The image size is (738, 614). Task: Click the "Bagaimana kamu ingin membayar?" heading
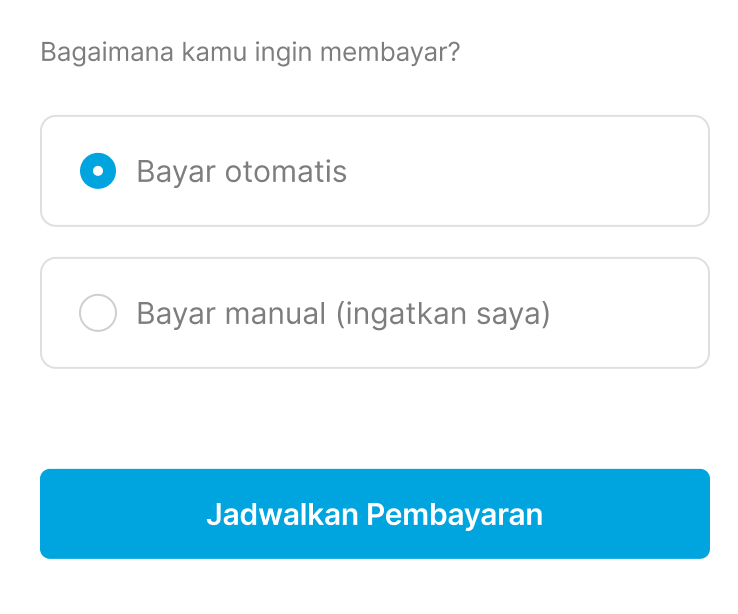250,52
